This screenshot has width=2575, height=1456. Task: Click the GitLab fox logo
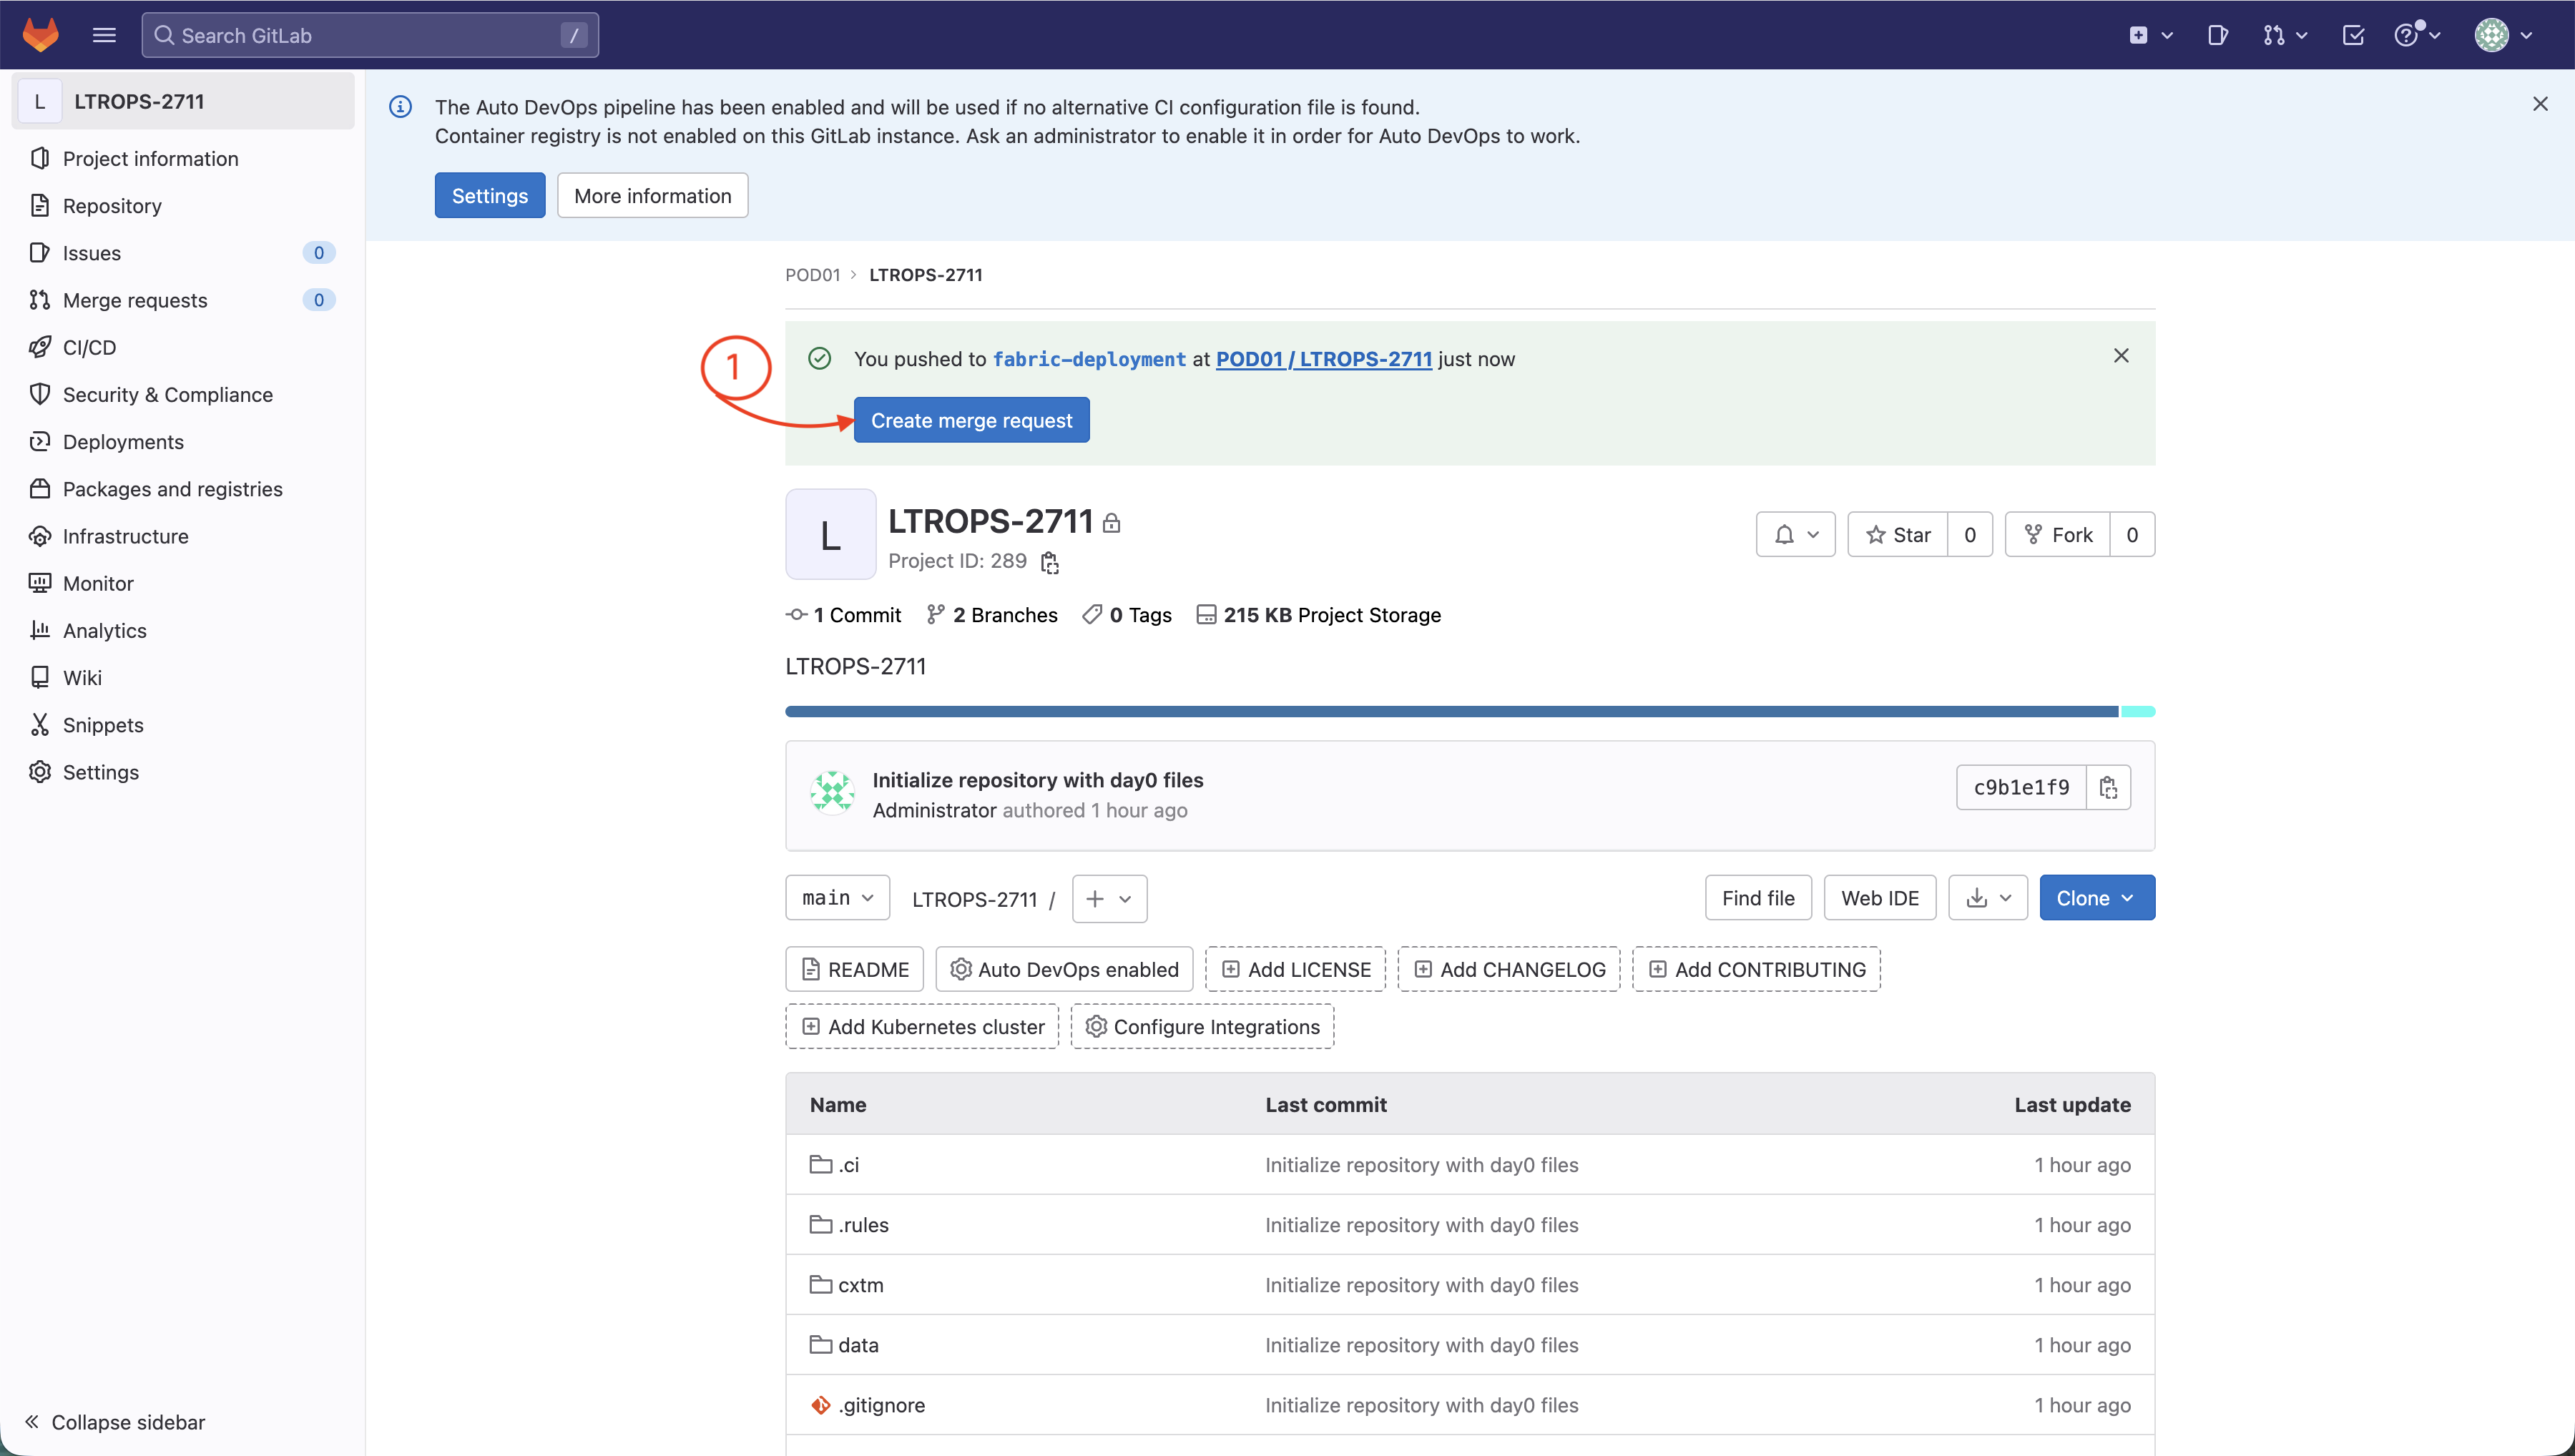40,35
